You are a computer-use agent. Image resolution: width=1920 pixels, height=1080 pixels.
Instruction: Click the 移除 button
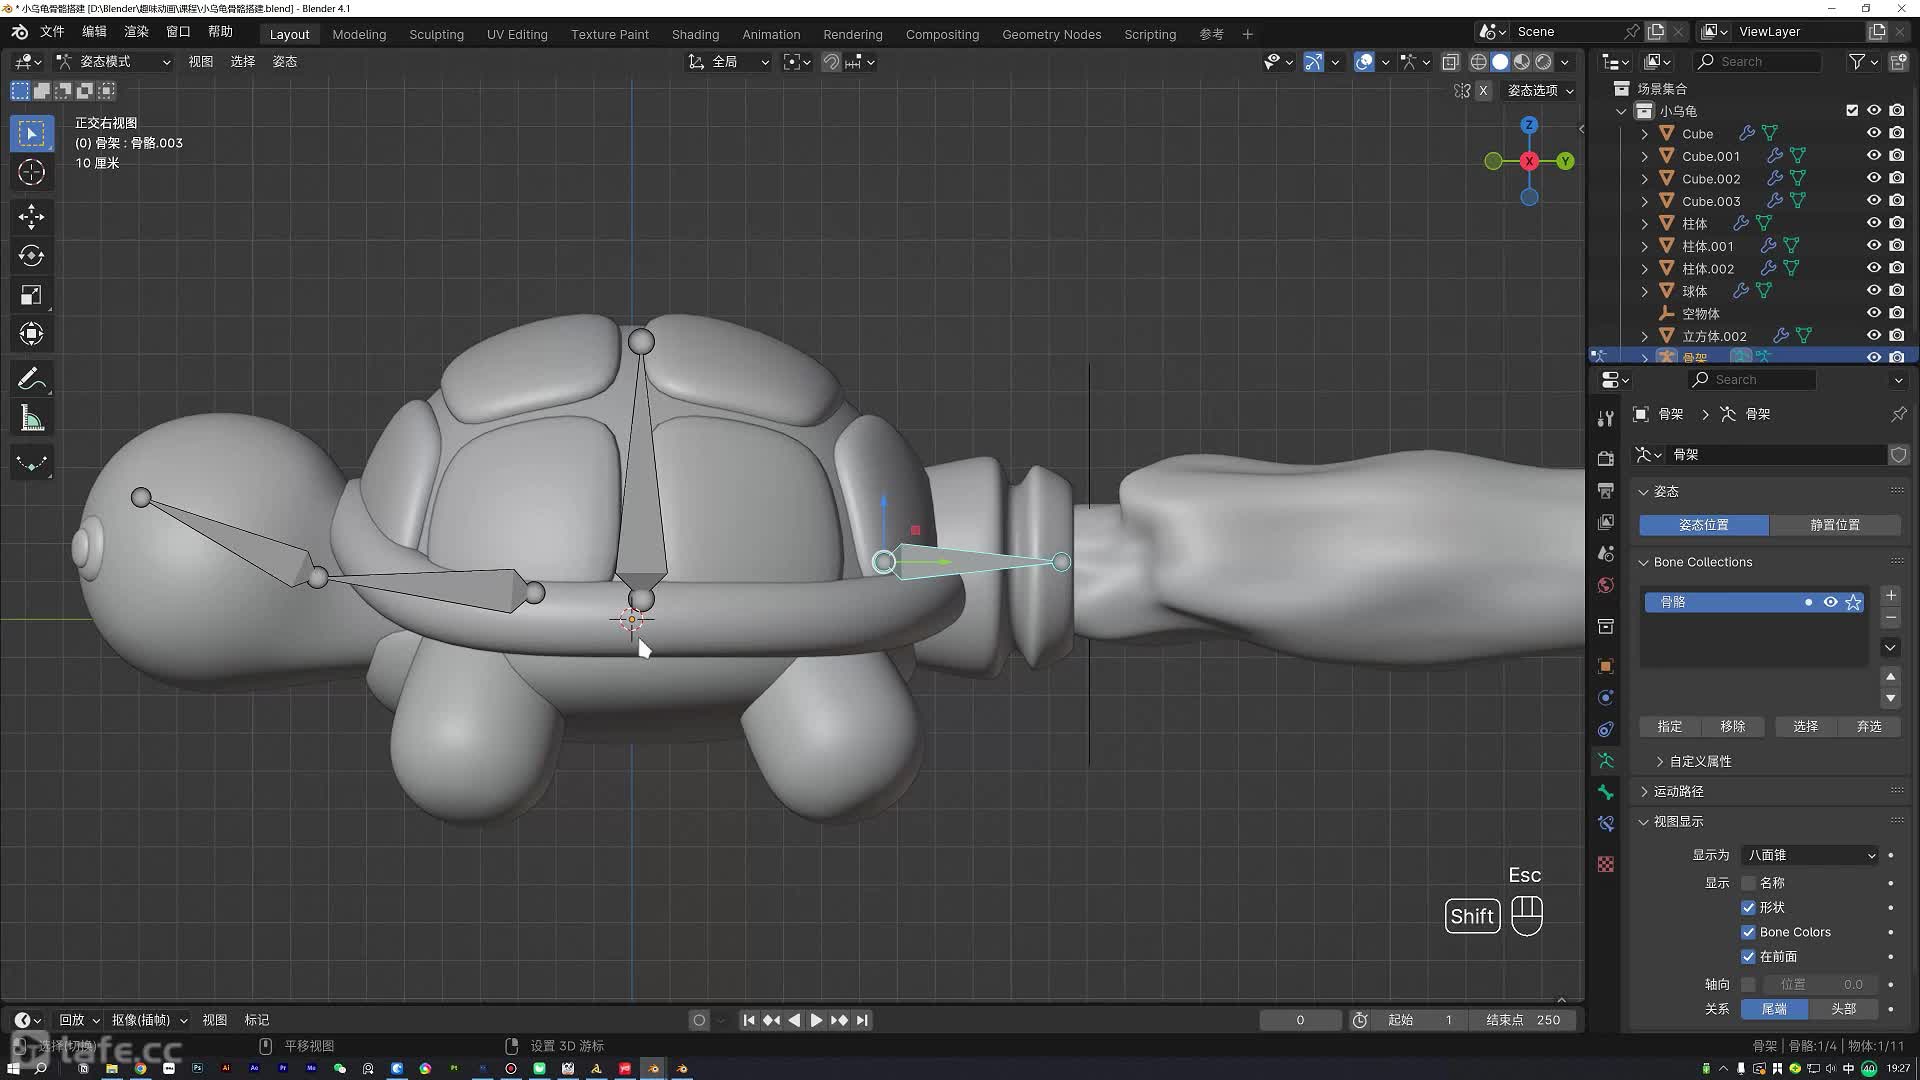1733,727
